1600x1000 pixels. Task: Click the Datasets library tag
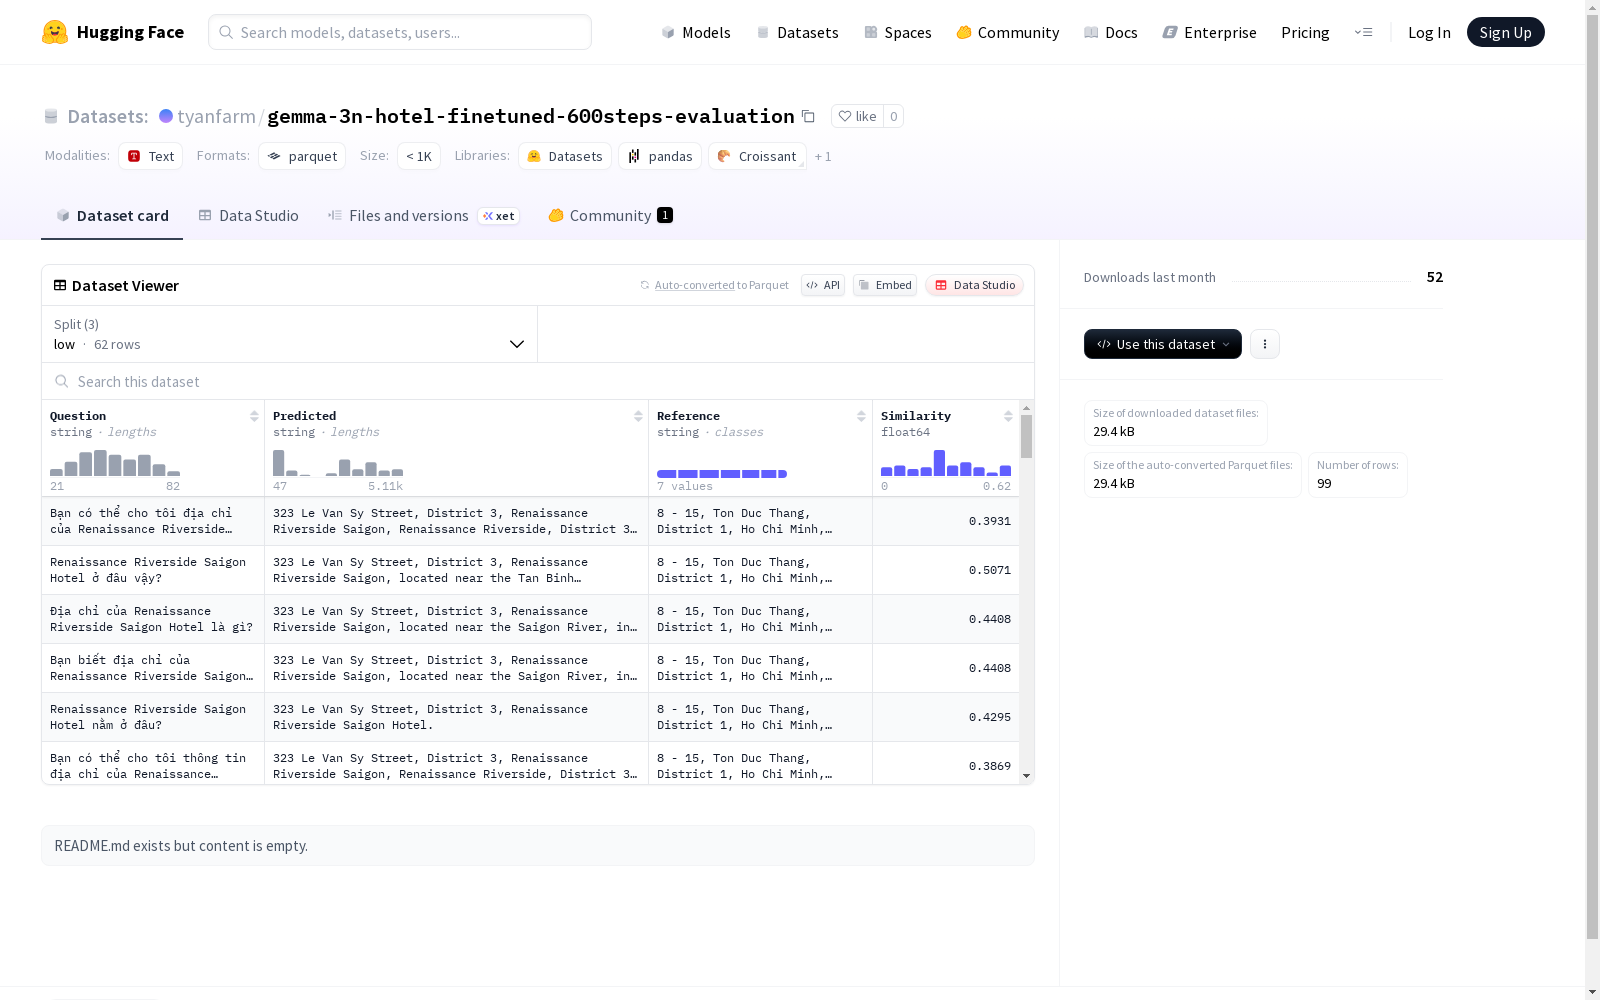565,156
